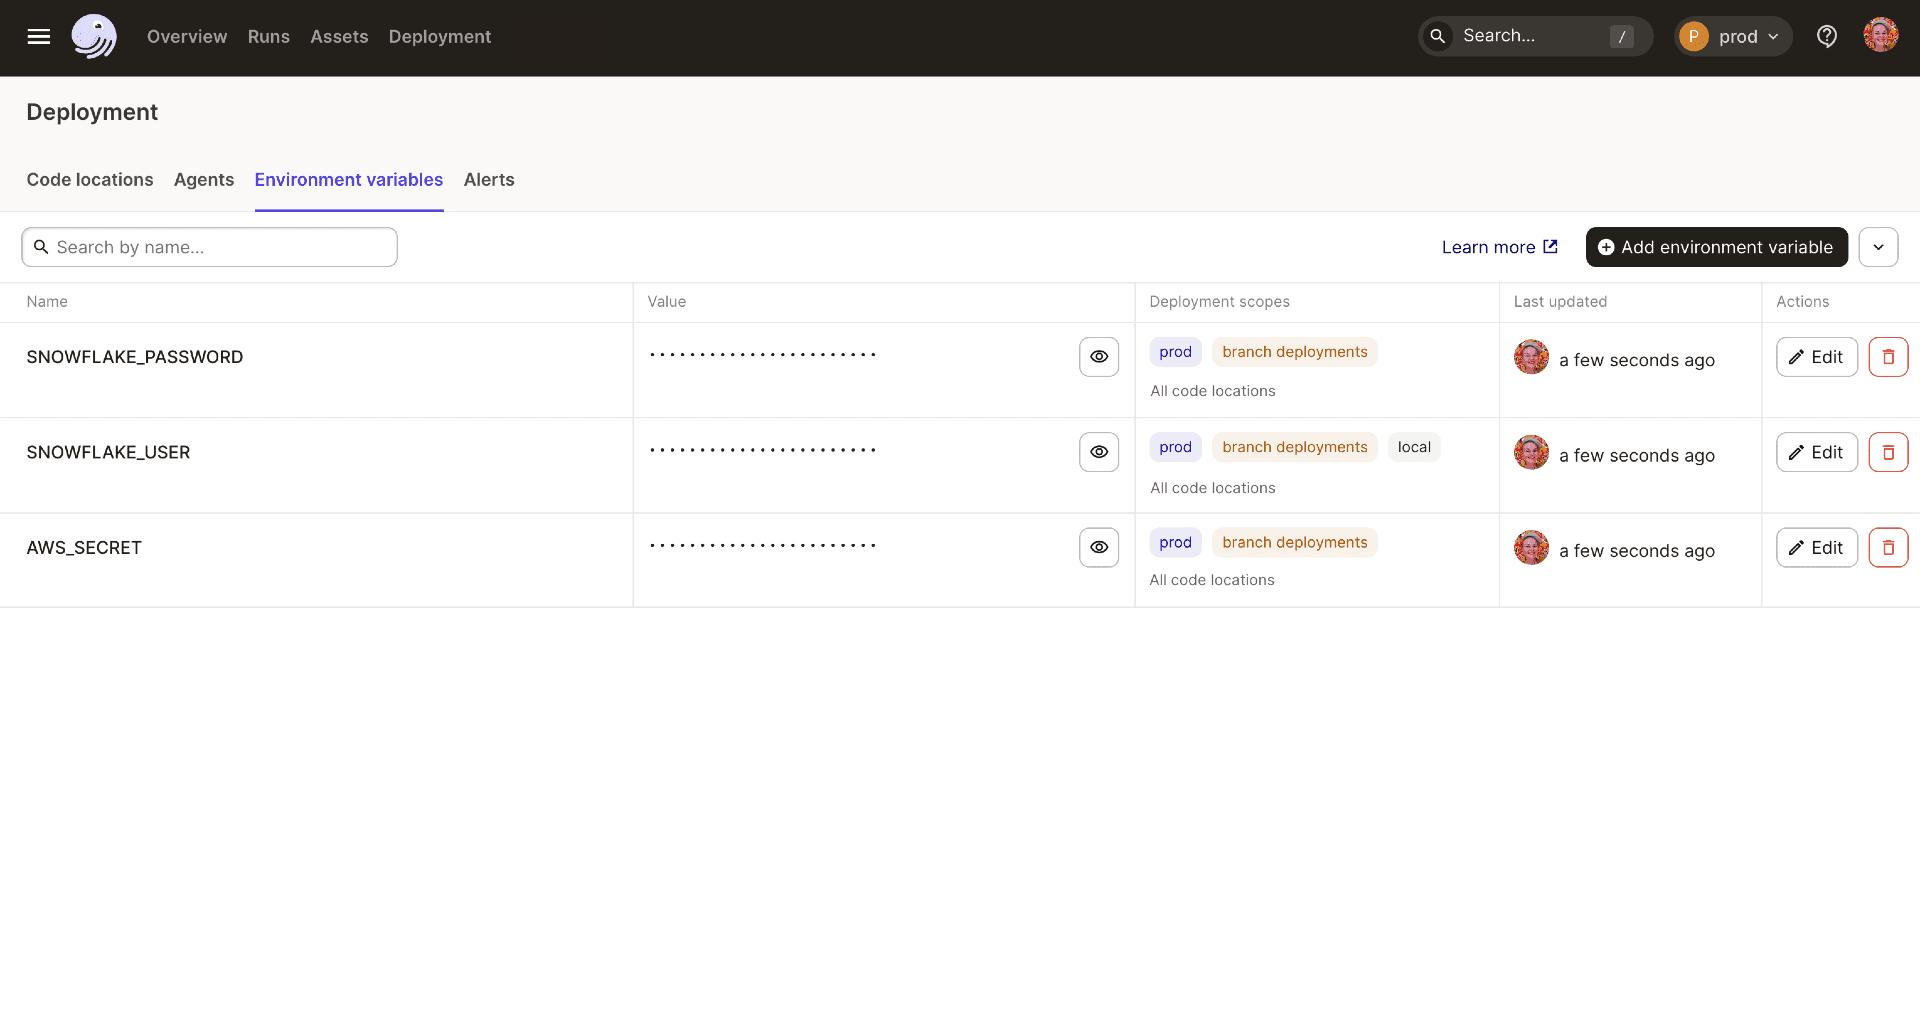Reveal the AWS_SECRET value
The width and height of the screenshot is (1920, 1016).
click(1099, 547)
